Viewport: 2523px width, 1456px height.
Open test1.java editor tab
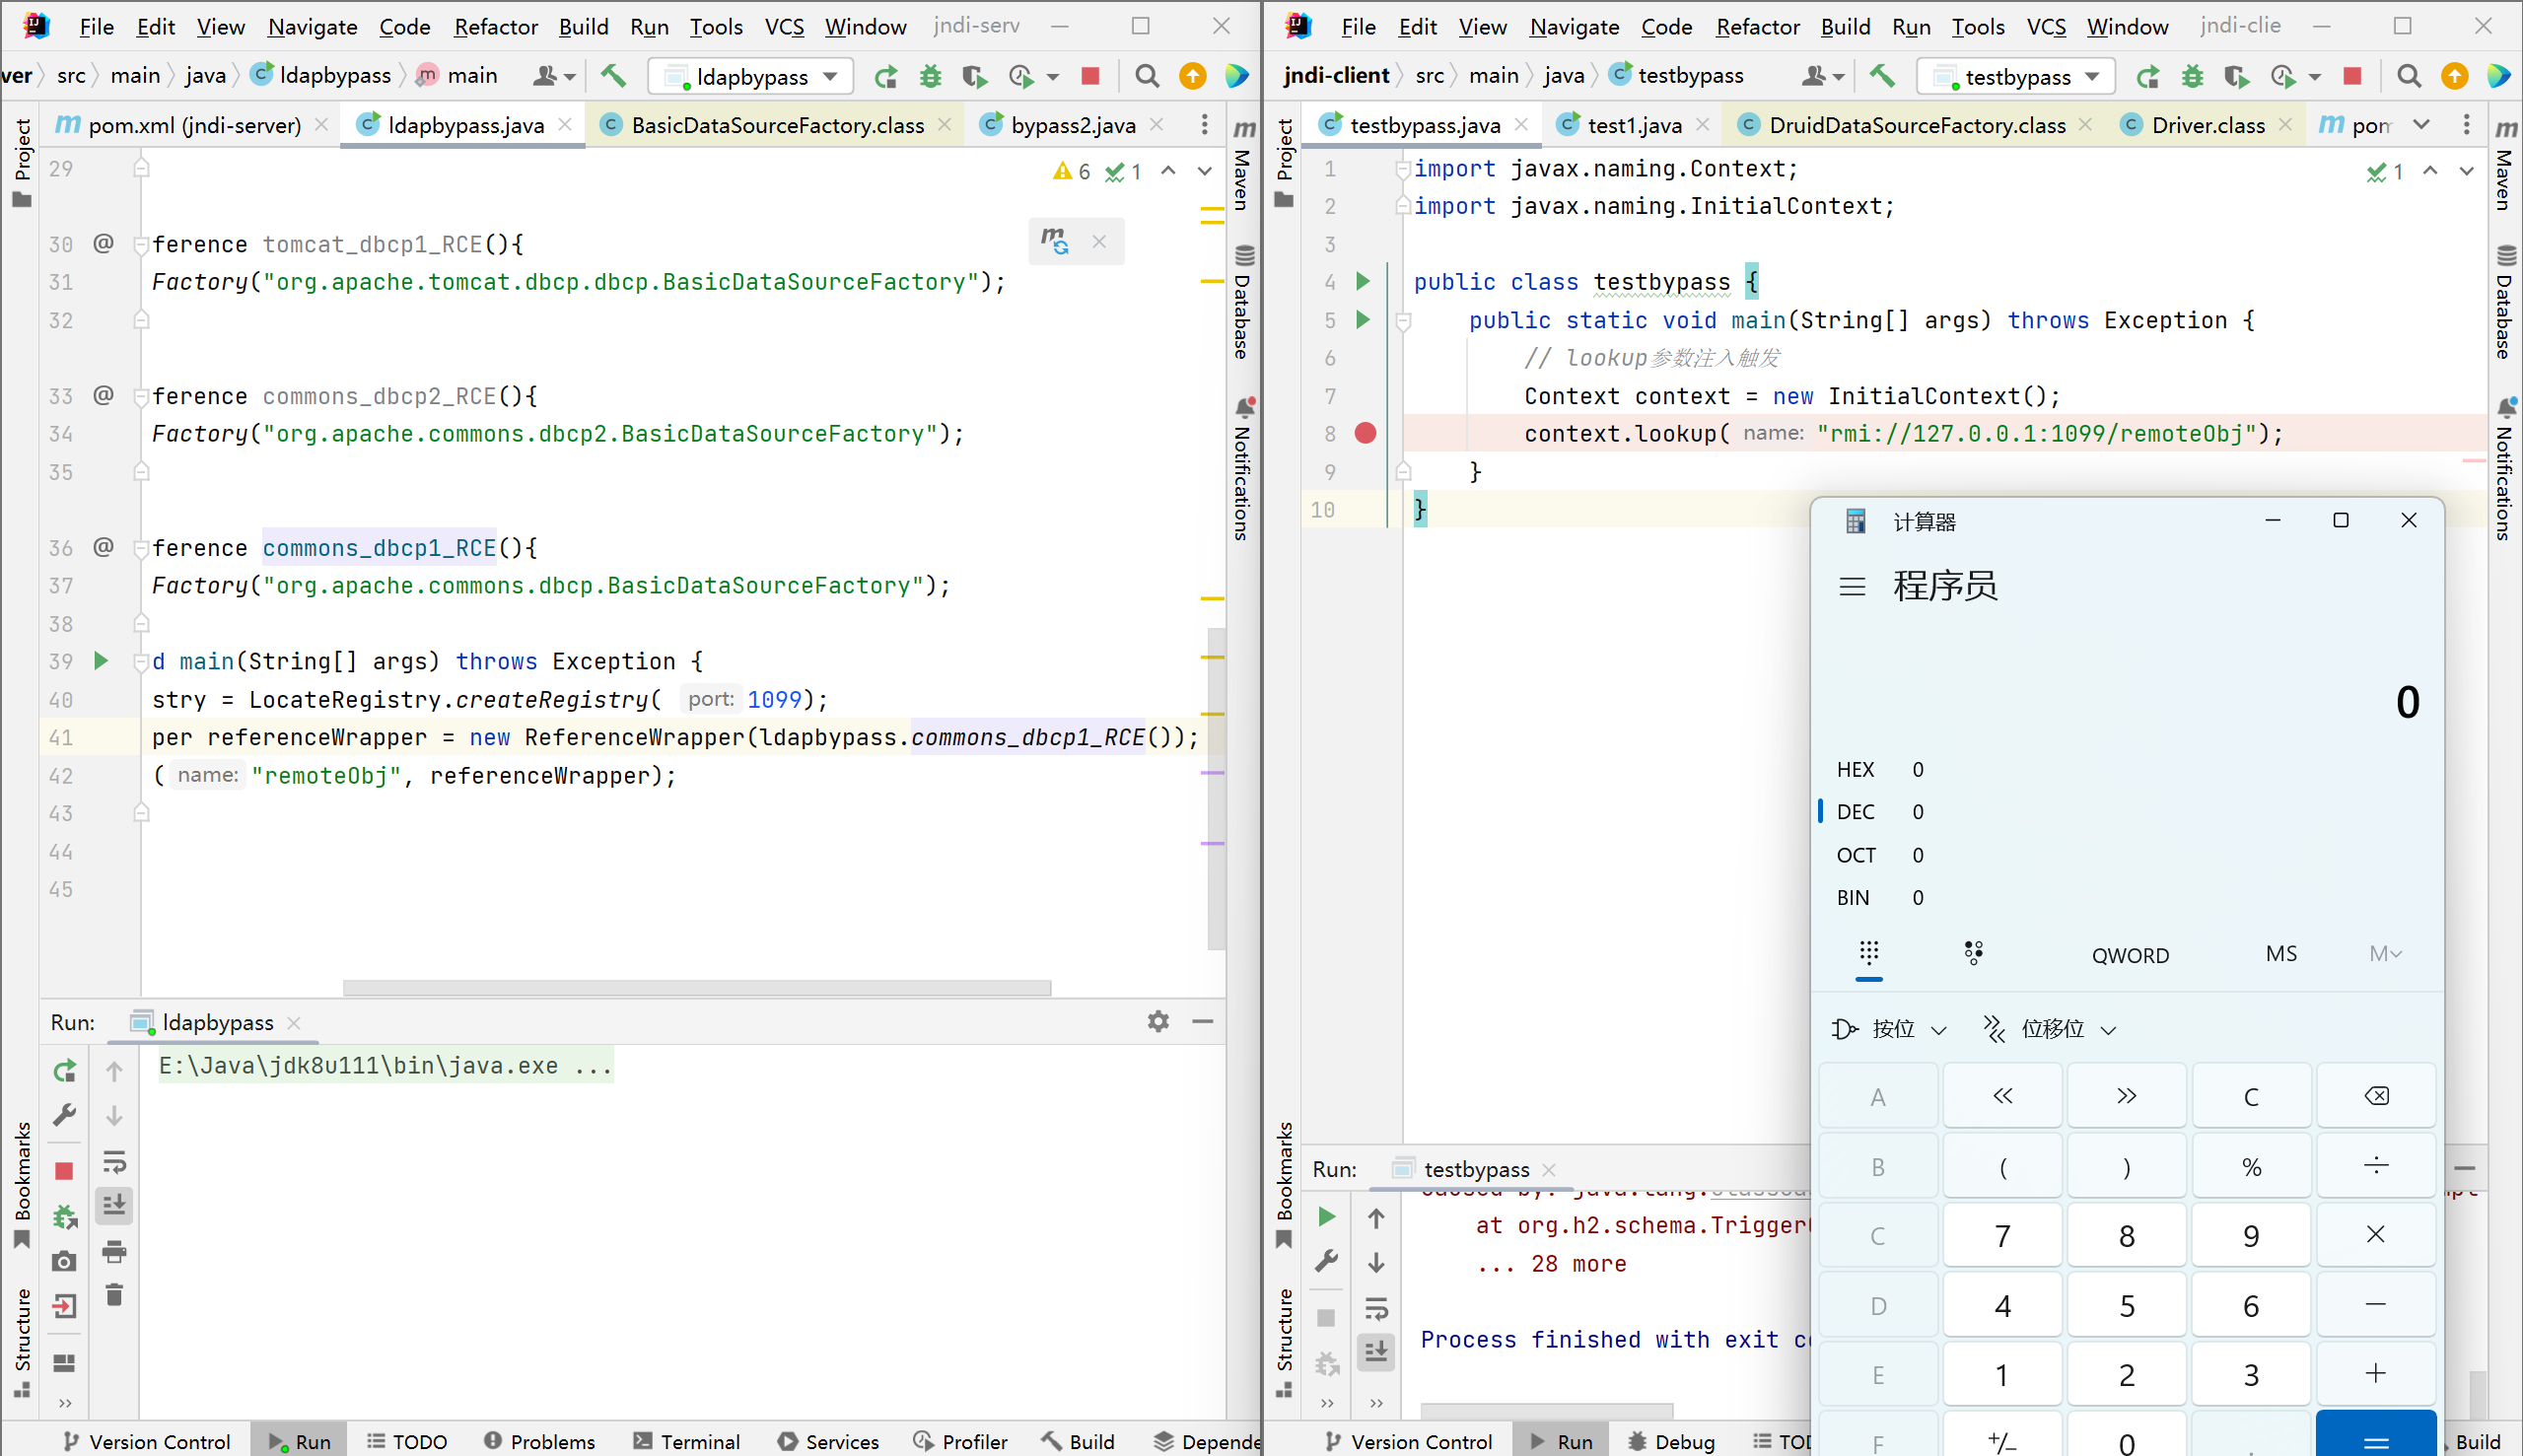coord(1634,124)
